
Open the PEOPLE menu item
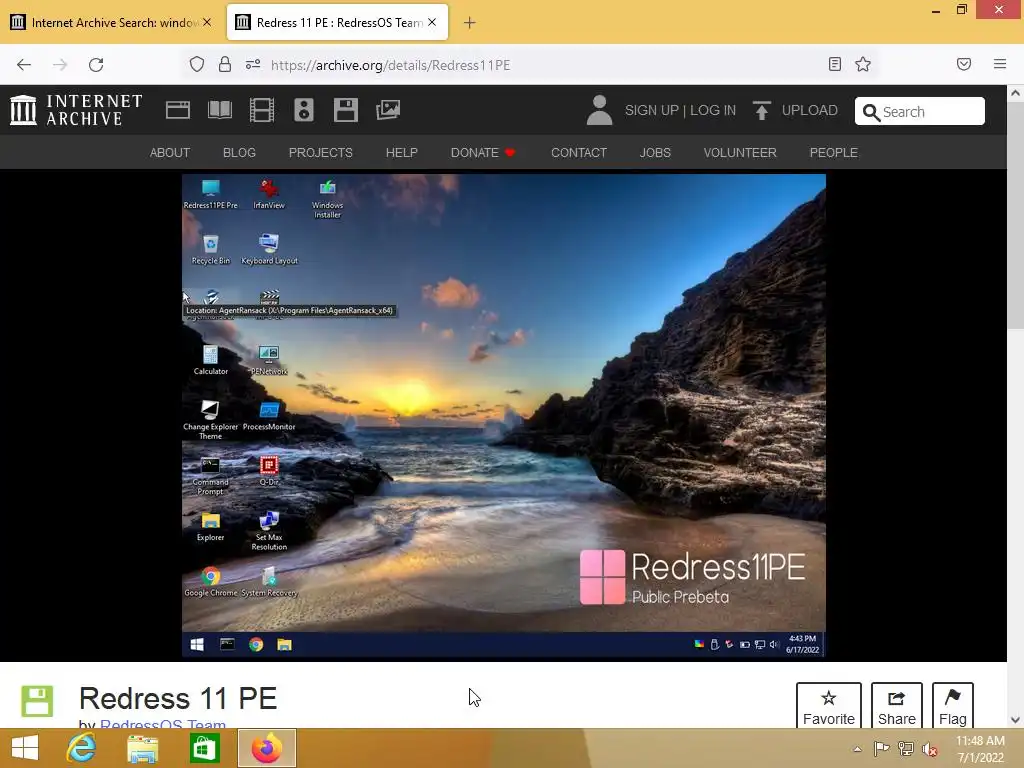click(833, 152)
